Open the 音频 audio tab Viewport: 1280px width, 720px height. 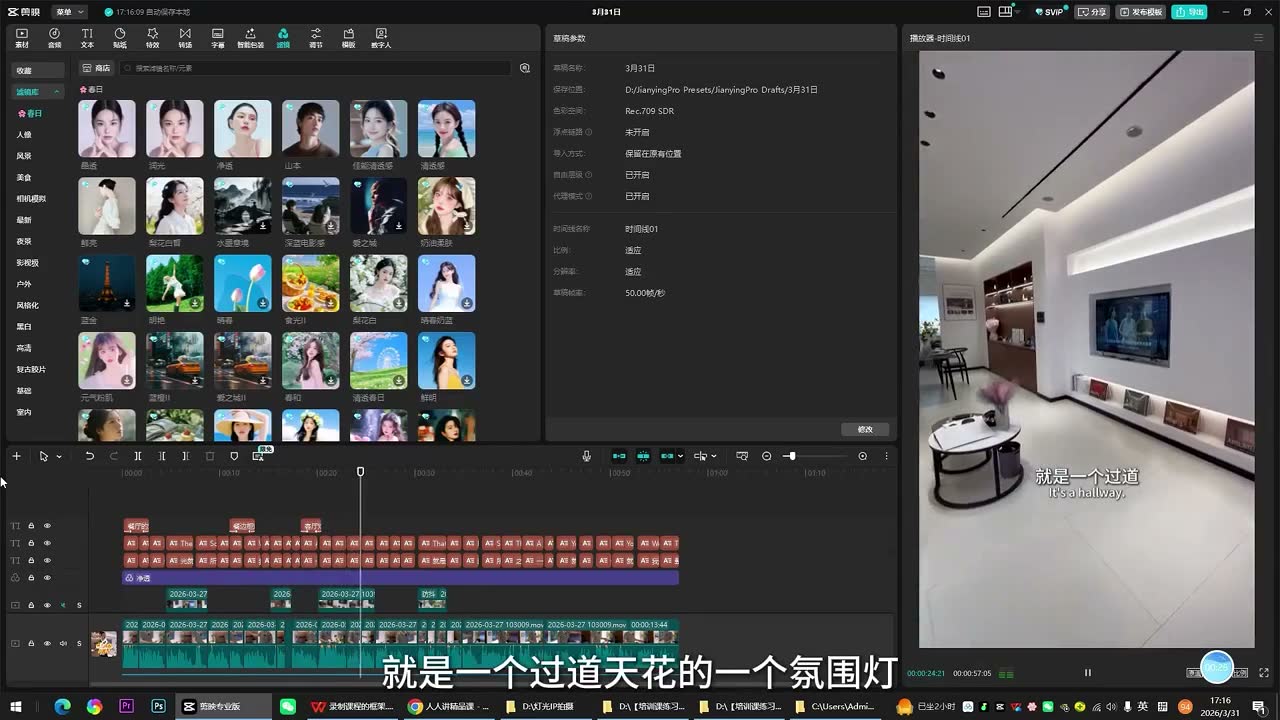pos(54,38)
